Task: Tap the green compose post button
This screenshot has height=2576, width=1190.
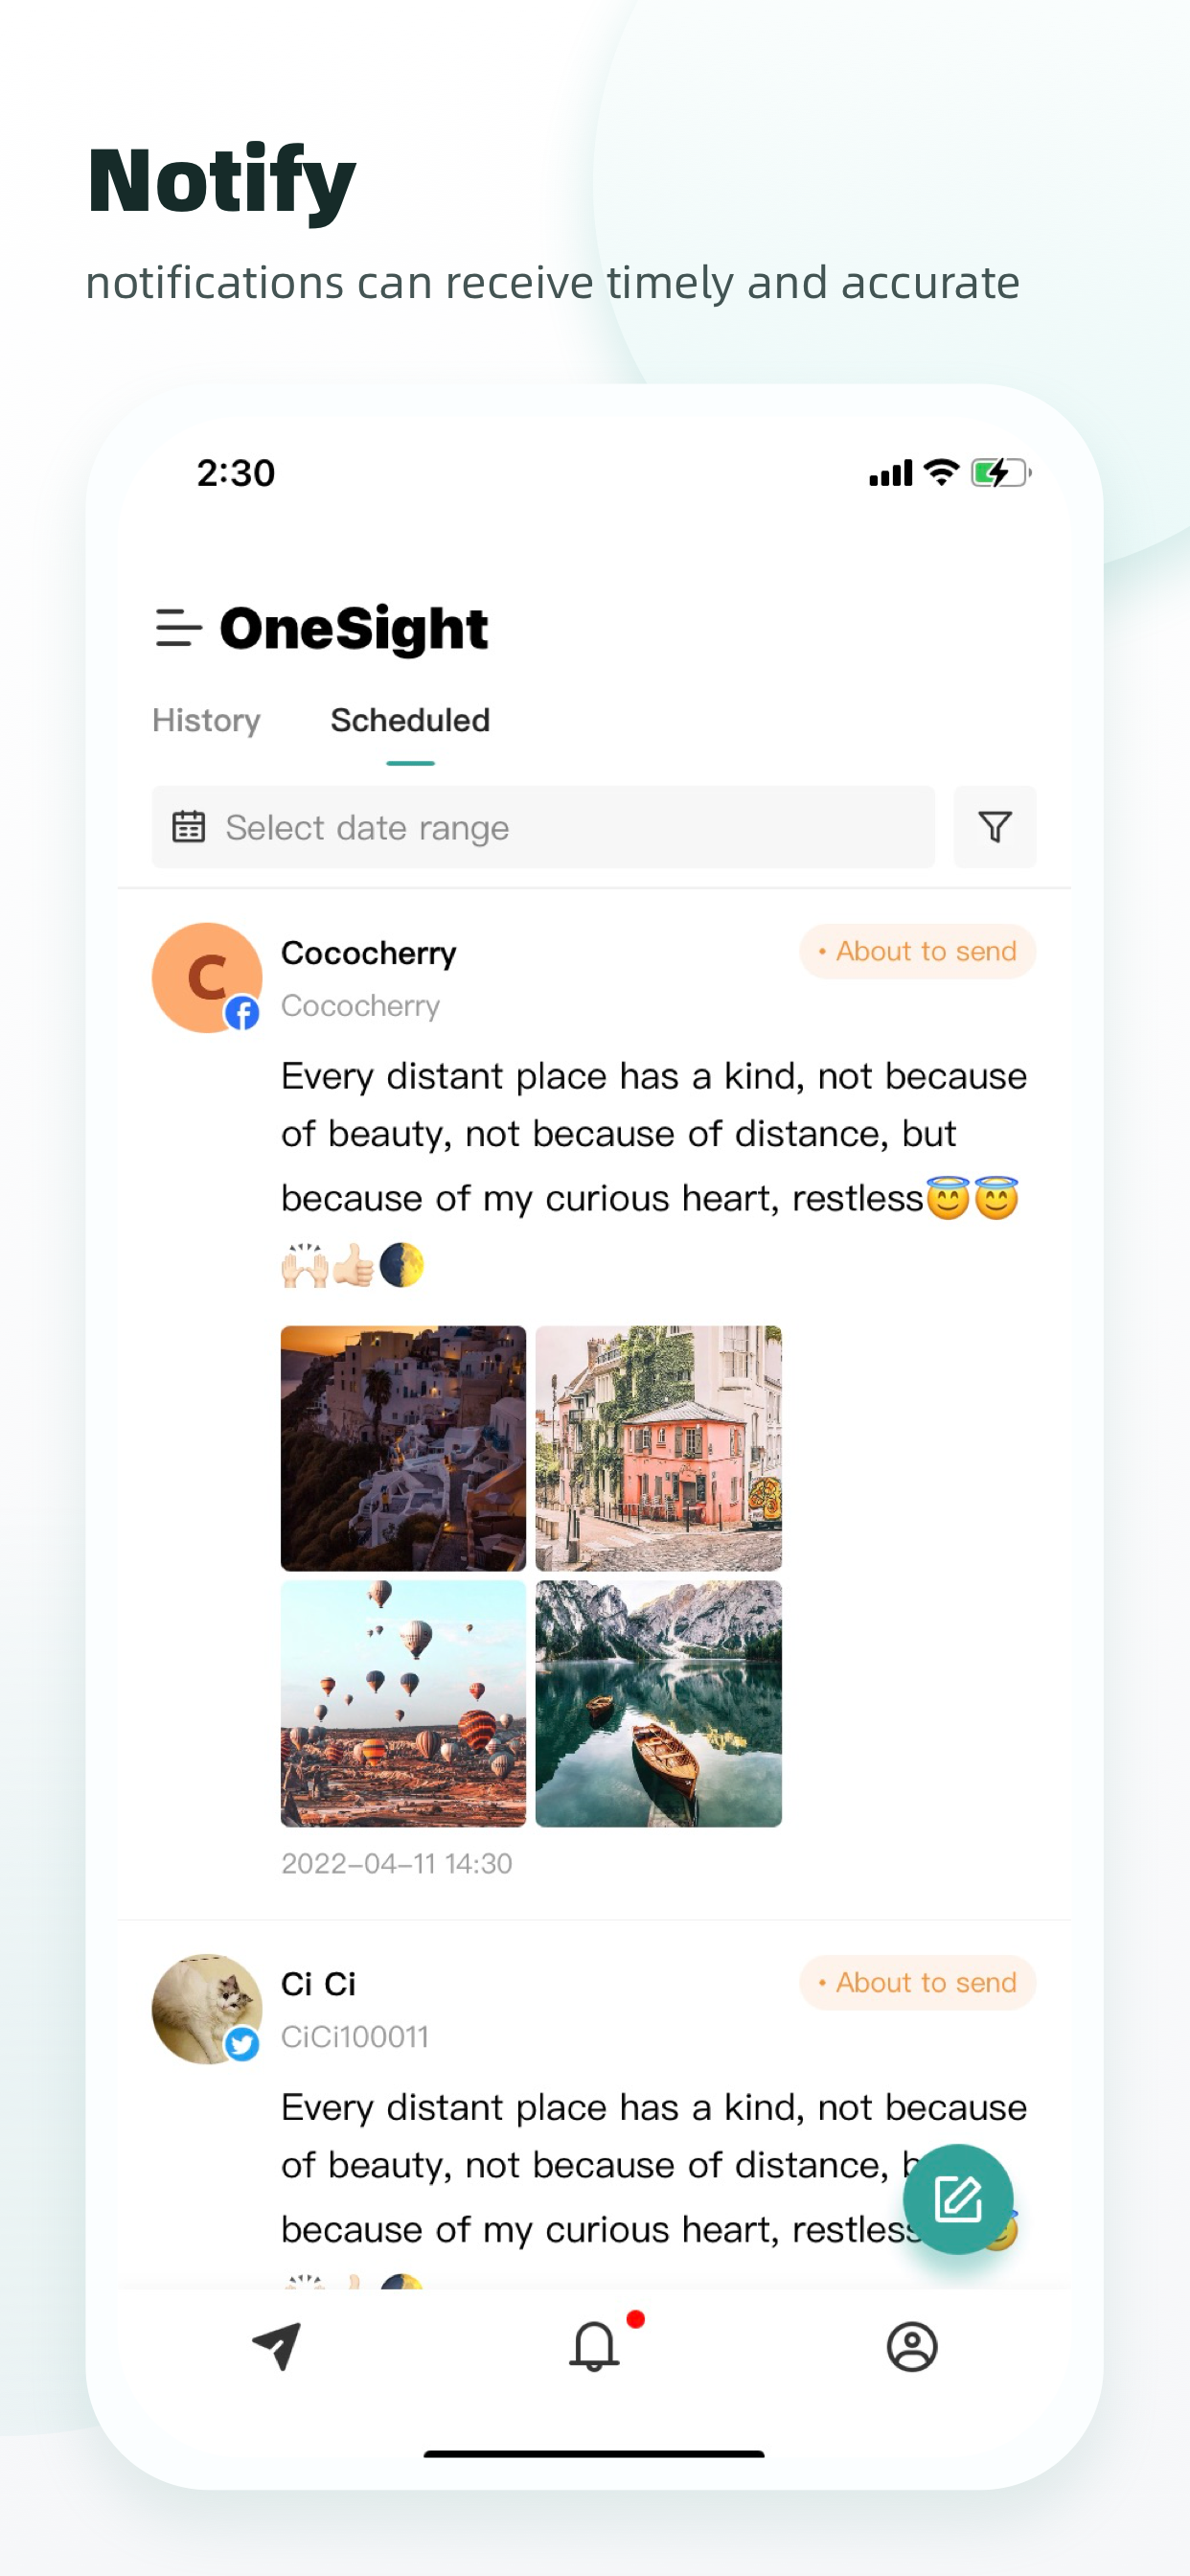Action: [957, 2199]
